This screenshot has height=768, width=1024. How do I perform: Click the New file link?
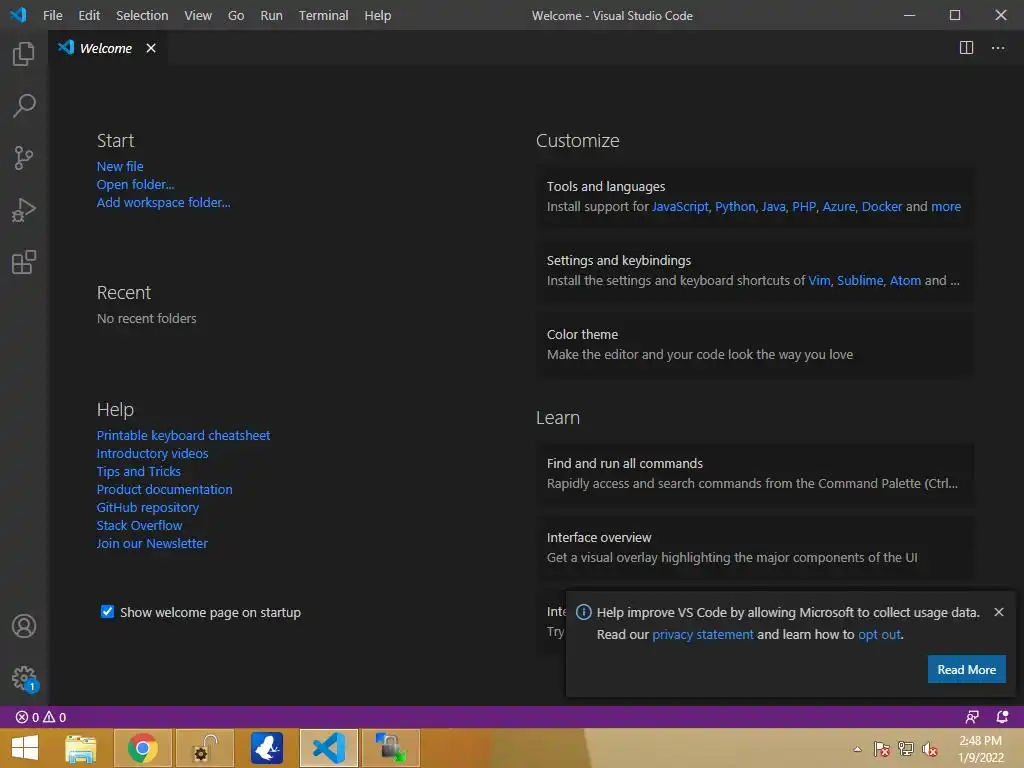tap(120, 167)
